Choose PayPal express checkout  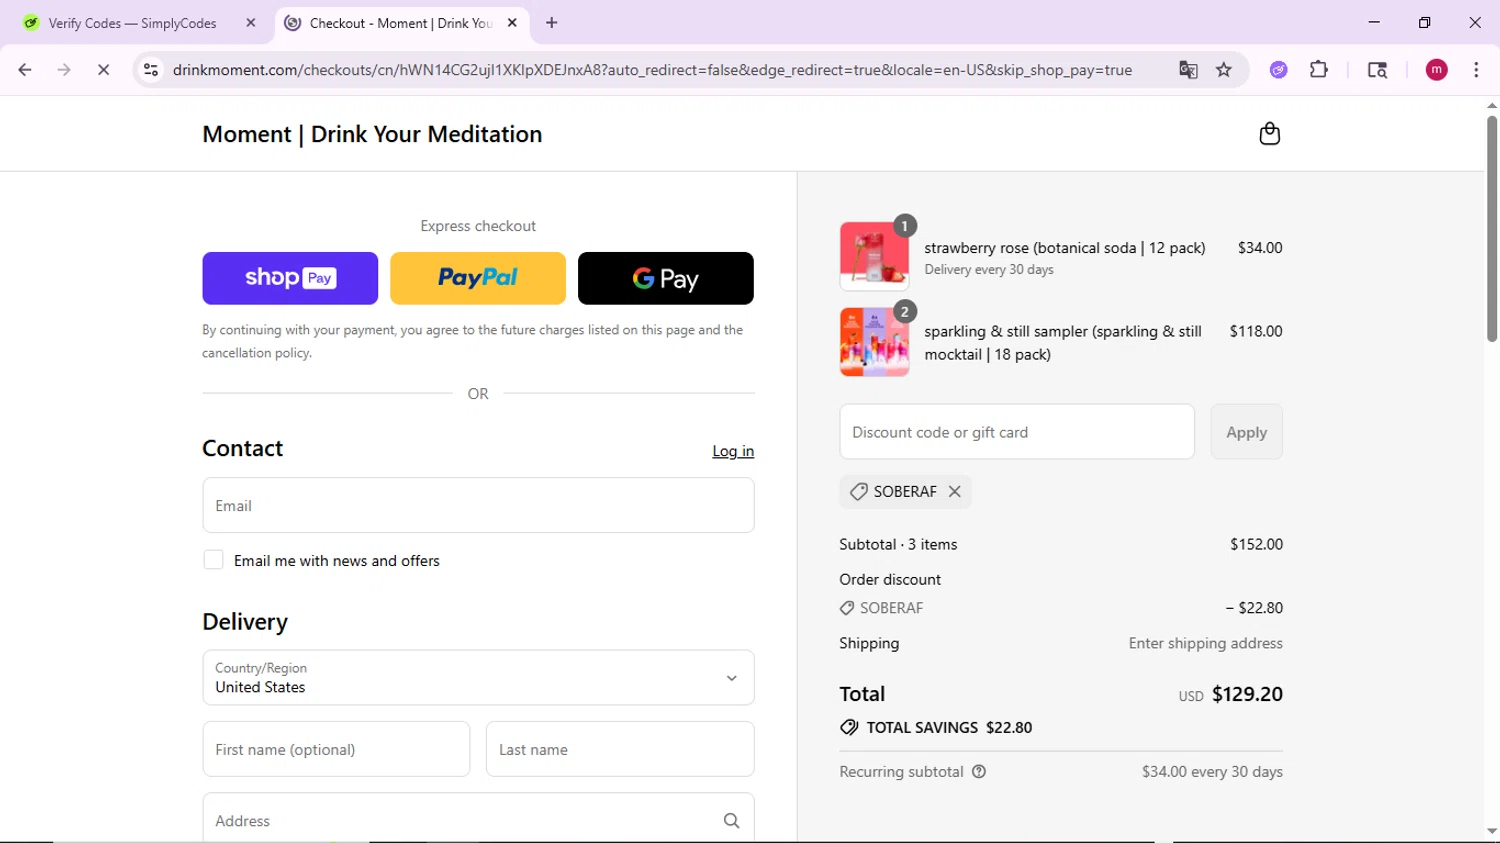[478, 278]
